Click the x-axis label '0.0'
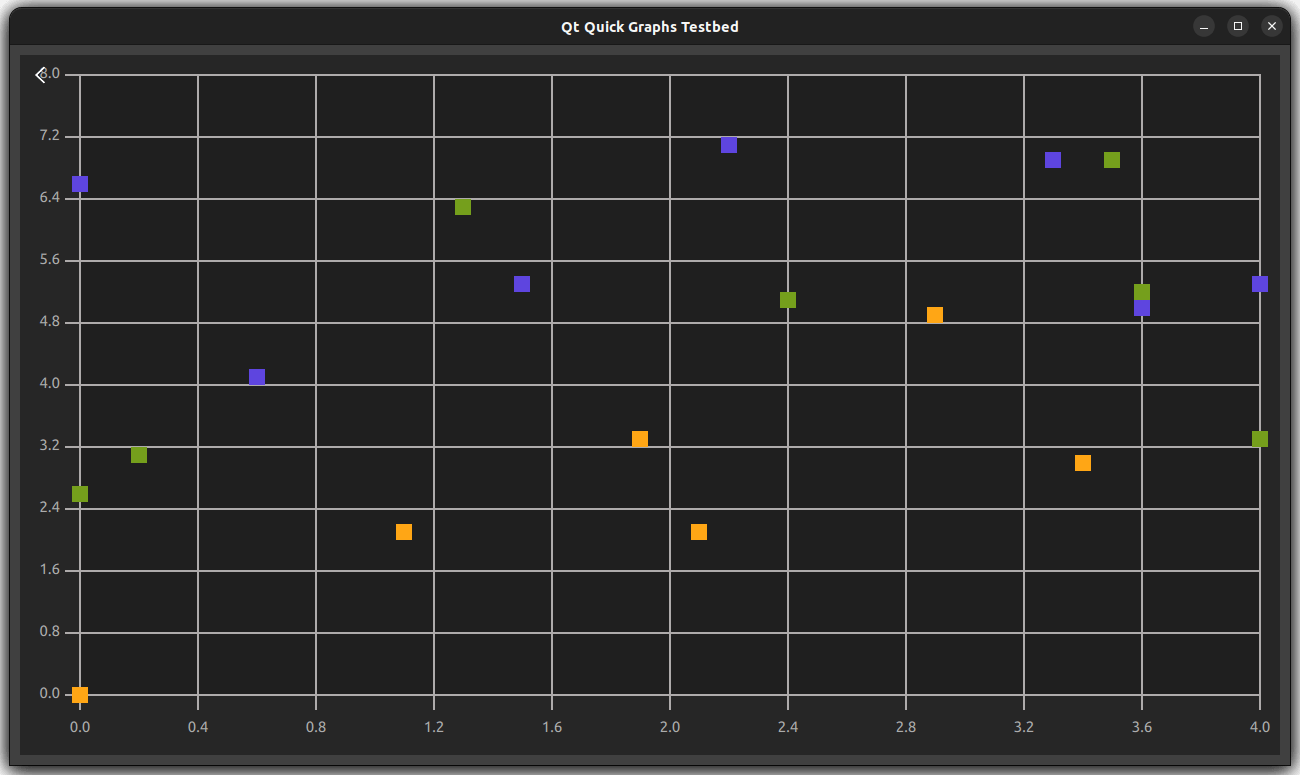Viewport: 1300px width, 775px height. point(80,727)
